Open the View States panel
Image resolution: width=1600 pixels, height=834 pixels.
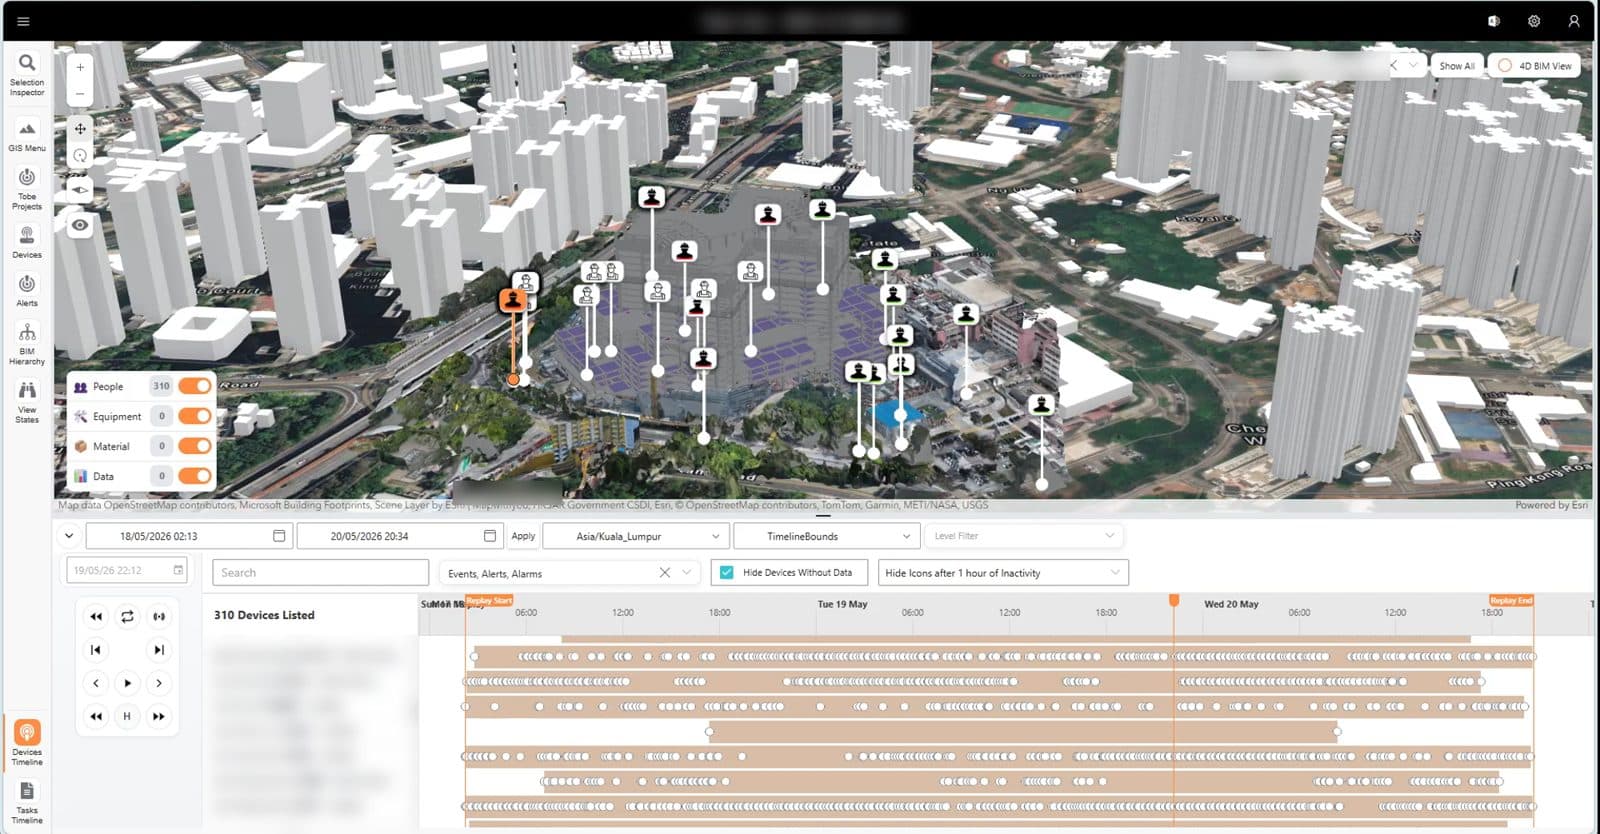click(27, 401)
